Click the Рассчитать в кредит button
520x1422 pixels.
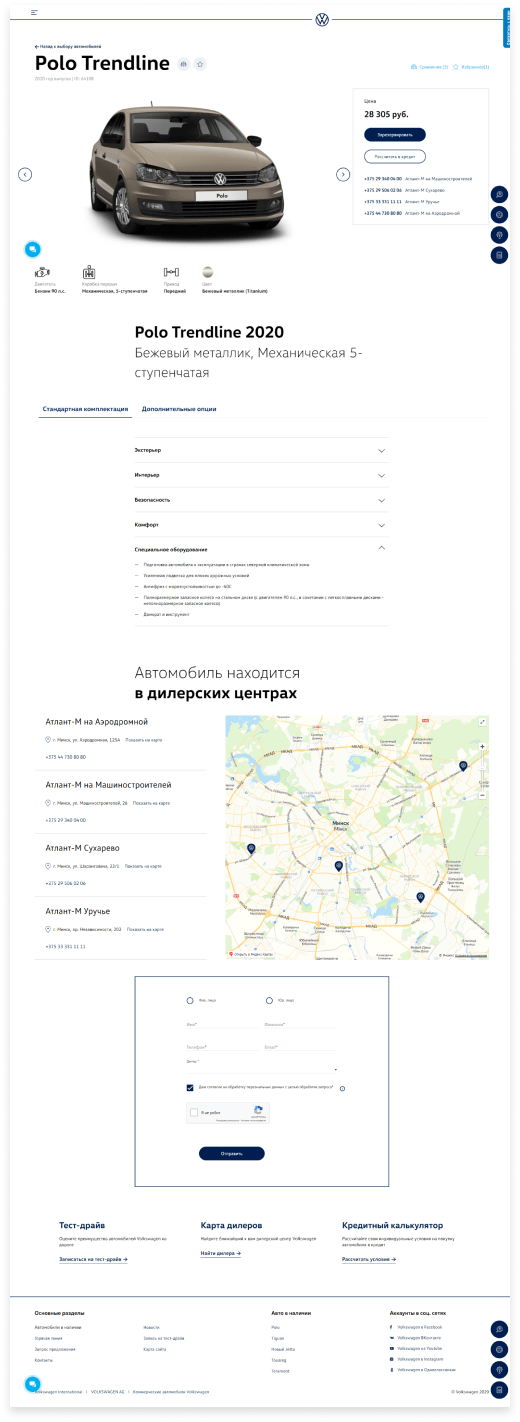395,156
